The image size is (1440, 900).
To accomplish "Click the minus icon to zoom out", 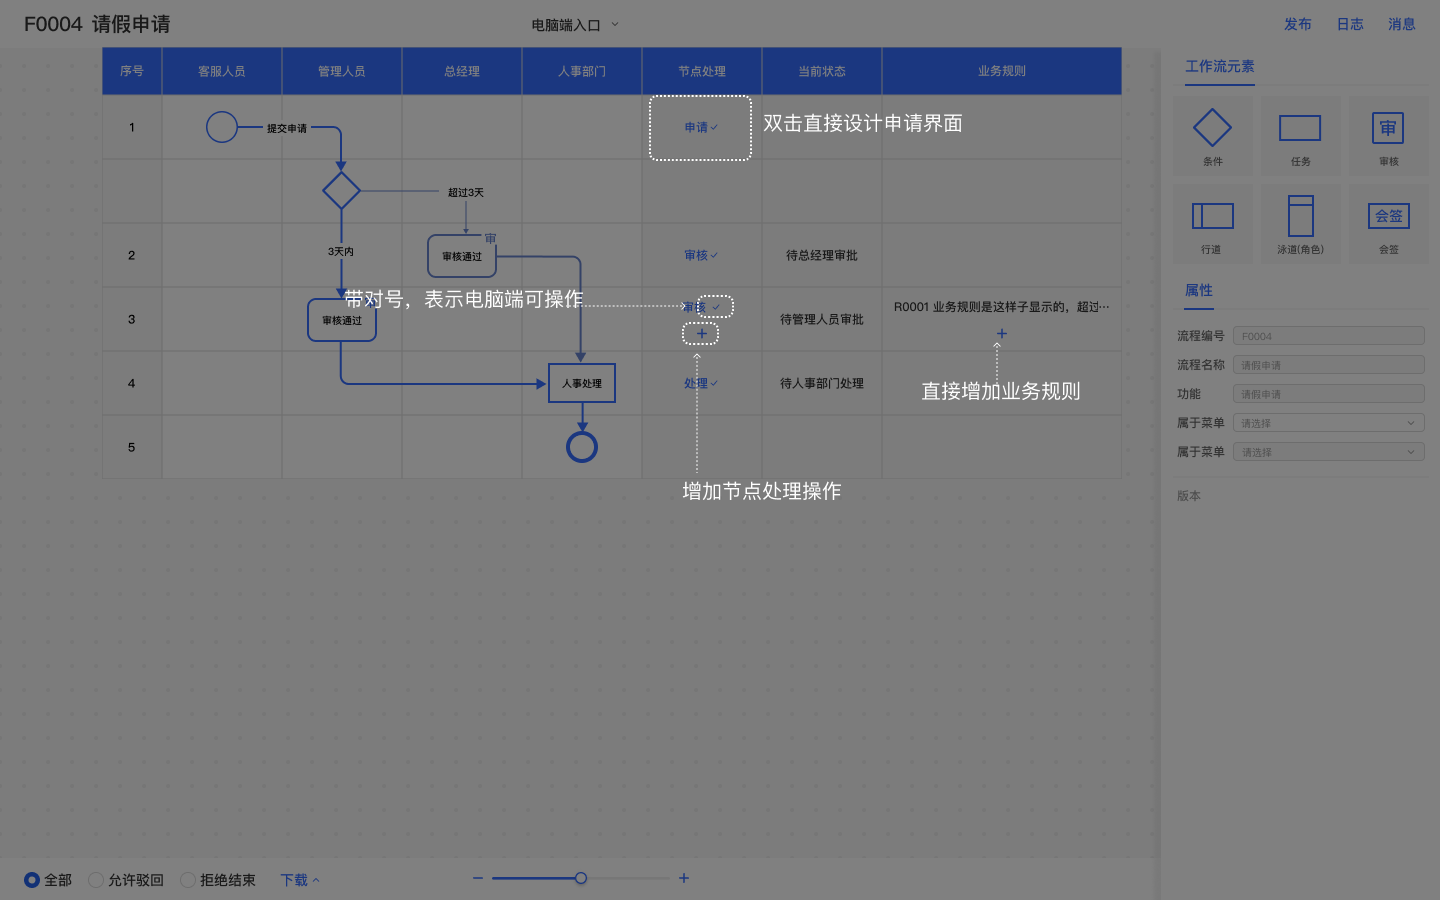I will (x=478, y=878).
